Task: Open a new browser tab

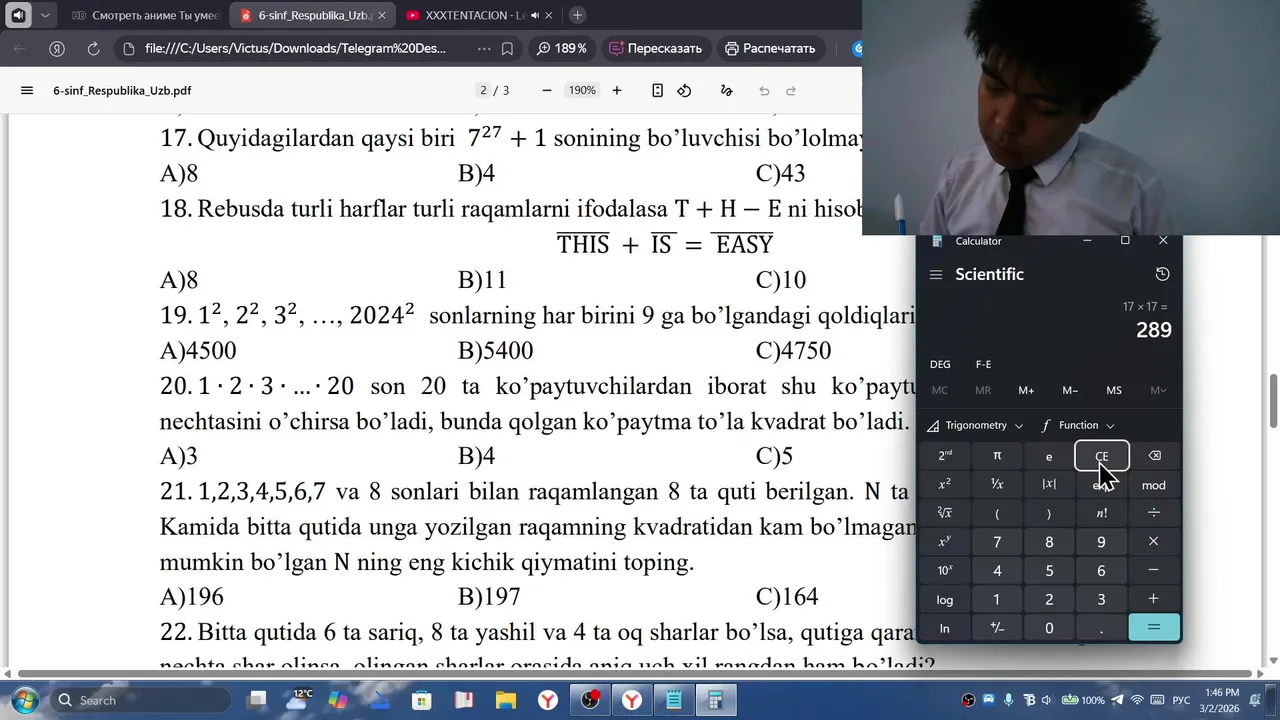Action: click(x=577, y=15)
